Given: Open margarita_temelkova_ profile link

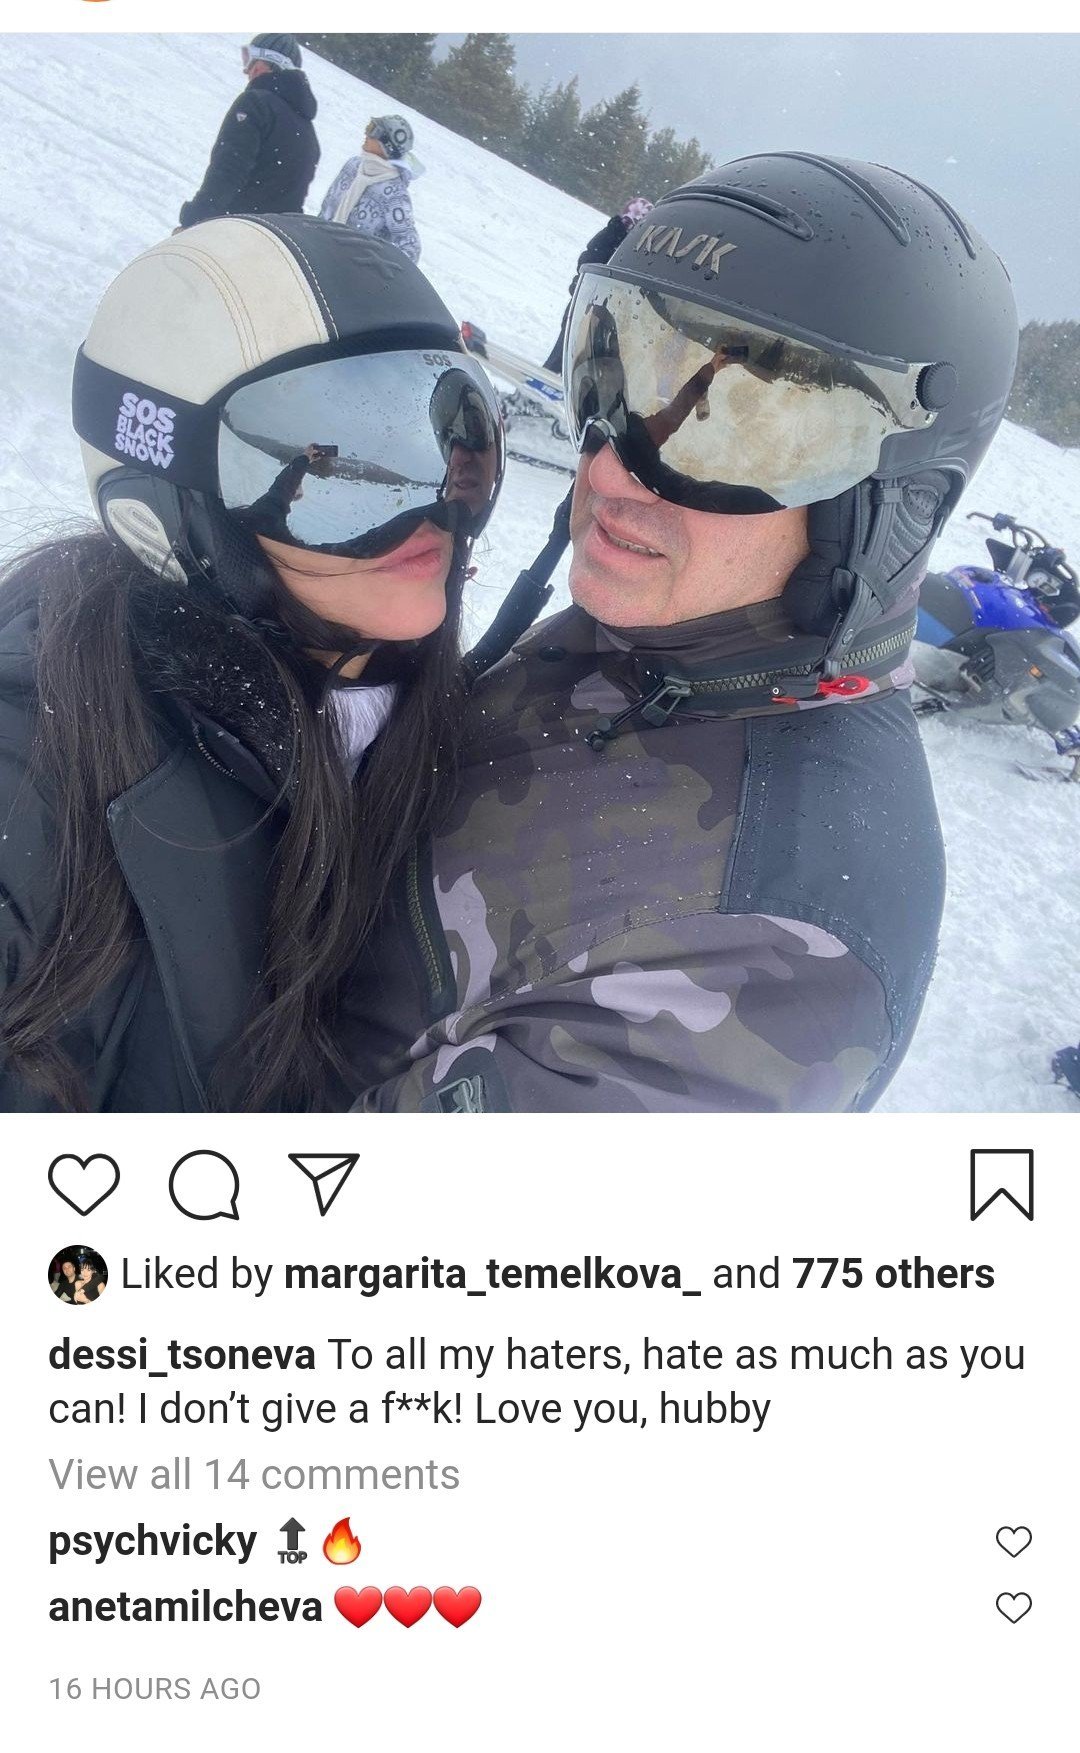Looking at the screenshot, I should tap(492, 1275).
